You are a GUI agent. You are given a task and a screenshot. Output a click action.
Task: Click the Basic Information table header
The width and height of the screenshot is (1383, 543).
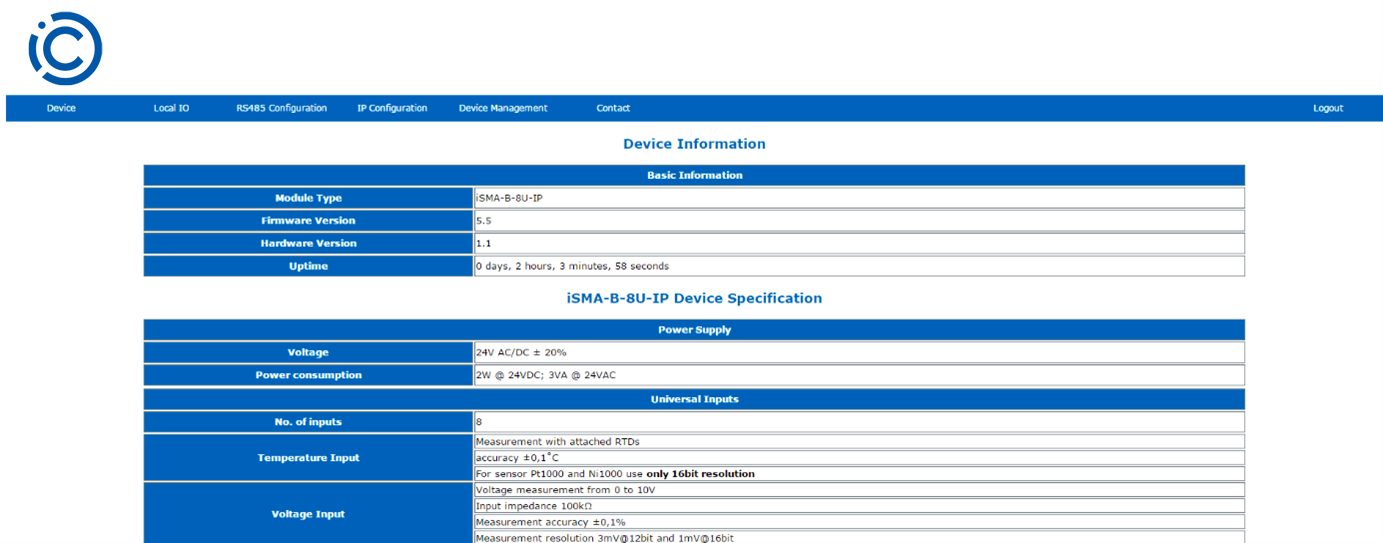click(694, 175)
